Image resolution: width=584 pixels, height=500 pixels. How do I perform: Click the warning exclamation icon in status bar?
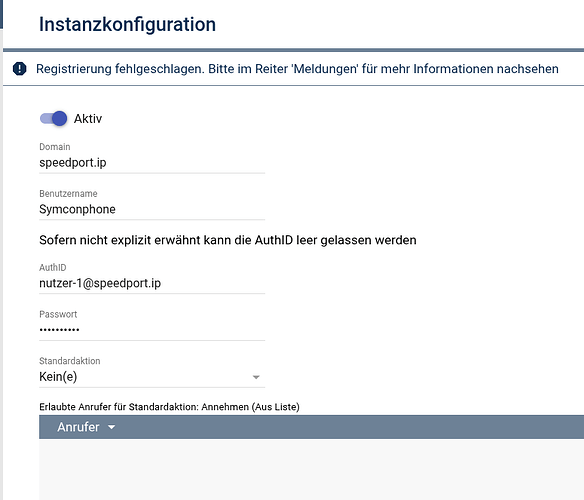[19, 69]
